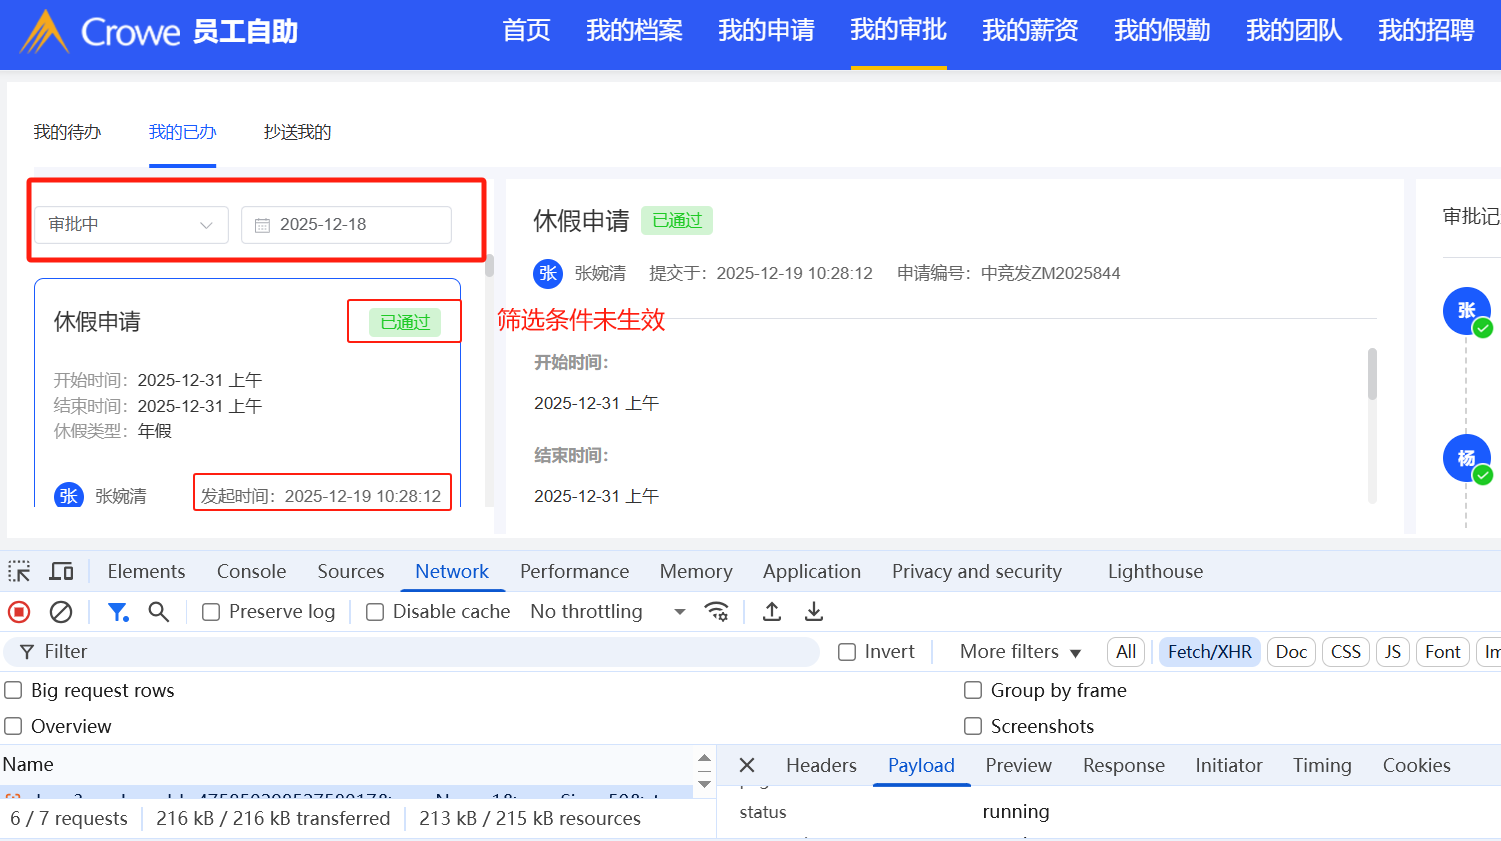Image resolution: width=1501 pixels, height=841 pixels.
Task: Tick the Invert filter checkbox
Action: pyautogui.click(x=847, y=652)
